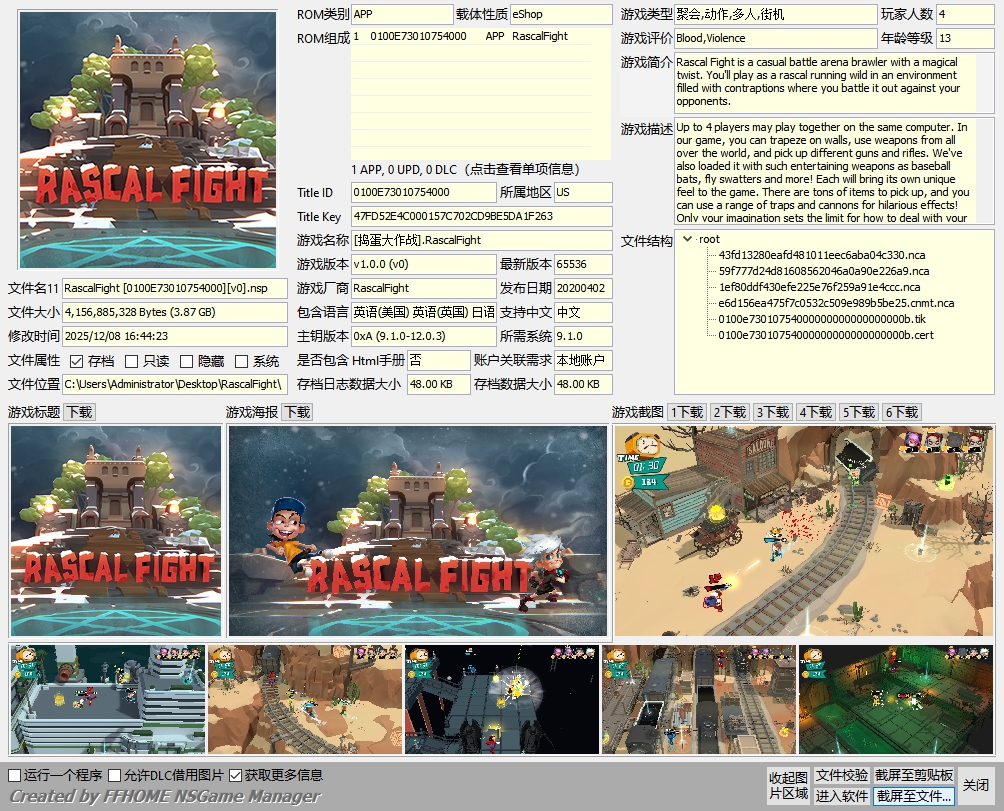
Task: Select the .tik ticket file entry
Action: 814,319
